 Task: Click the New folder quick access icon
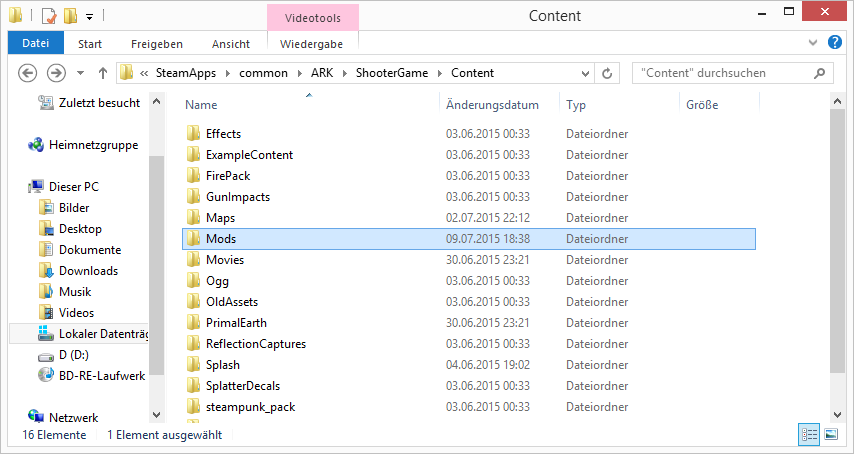pos(69,16)
